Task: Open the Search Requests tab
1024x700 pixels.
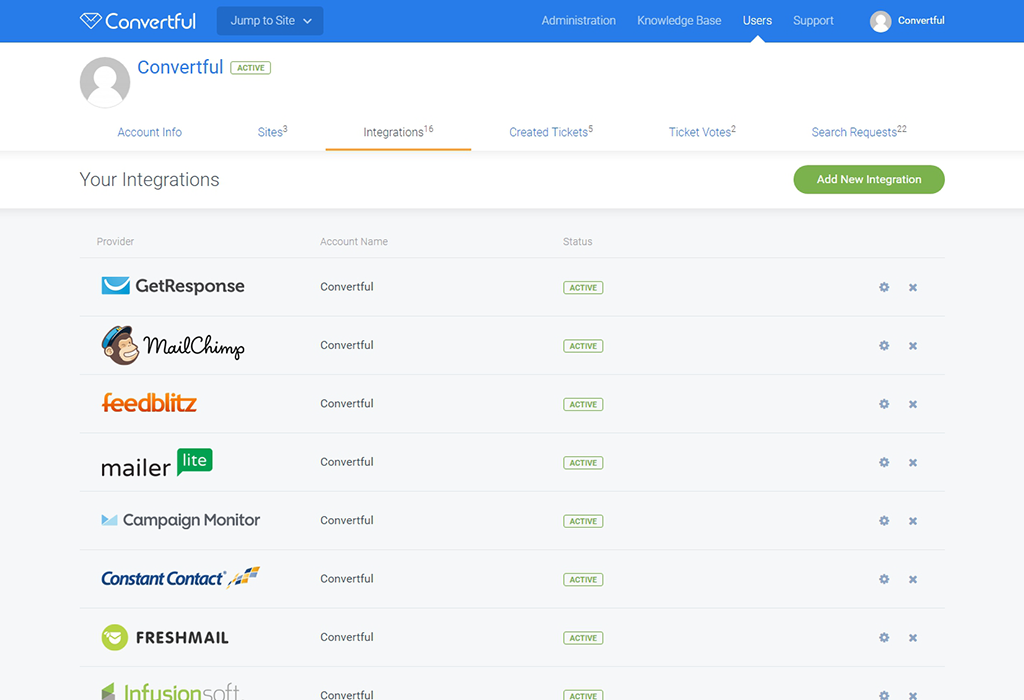Action: click(859, 132)
